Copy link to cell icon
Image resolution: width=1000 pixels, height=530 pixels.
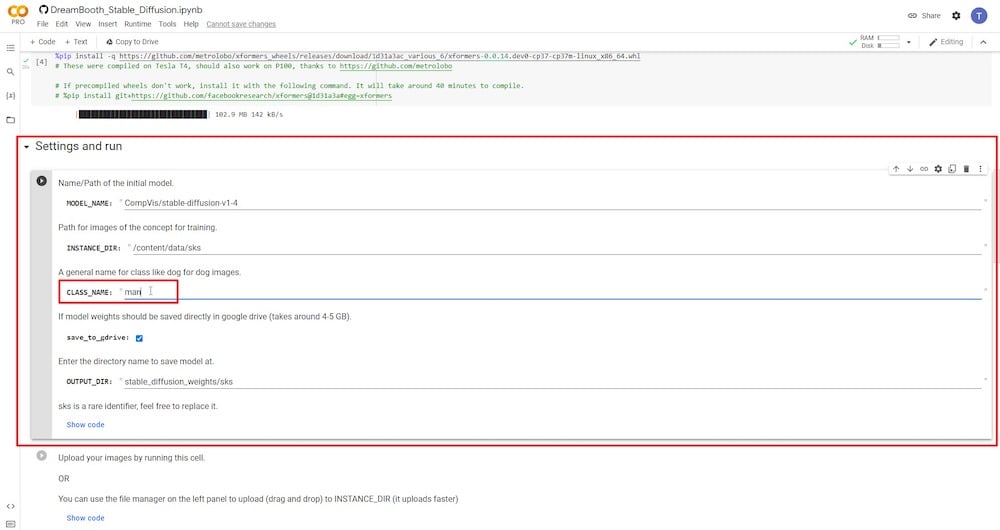tap(924, 169)
